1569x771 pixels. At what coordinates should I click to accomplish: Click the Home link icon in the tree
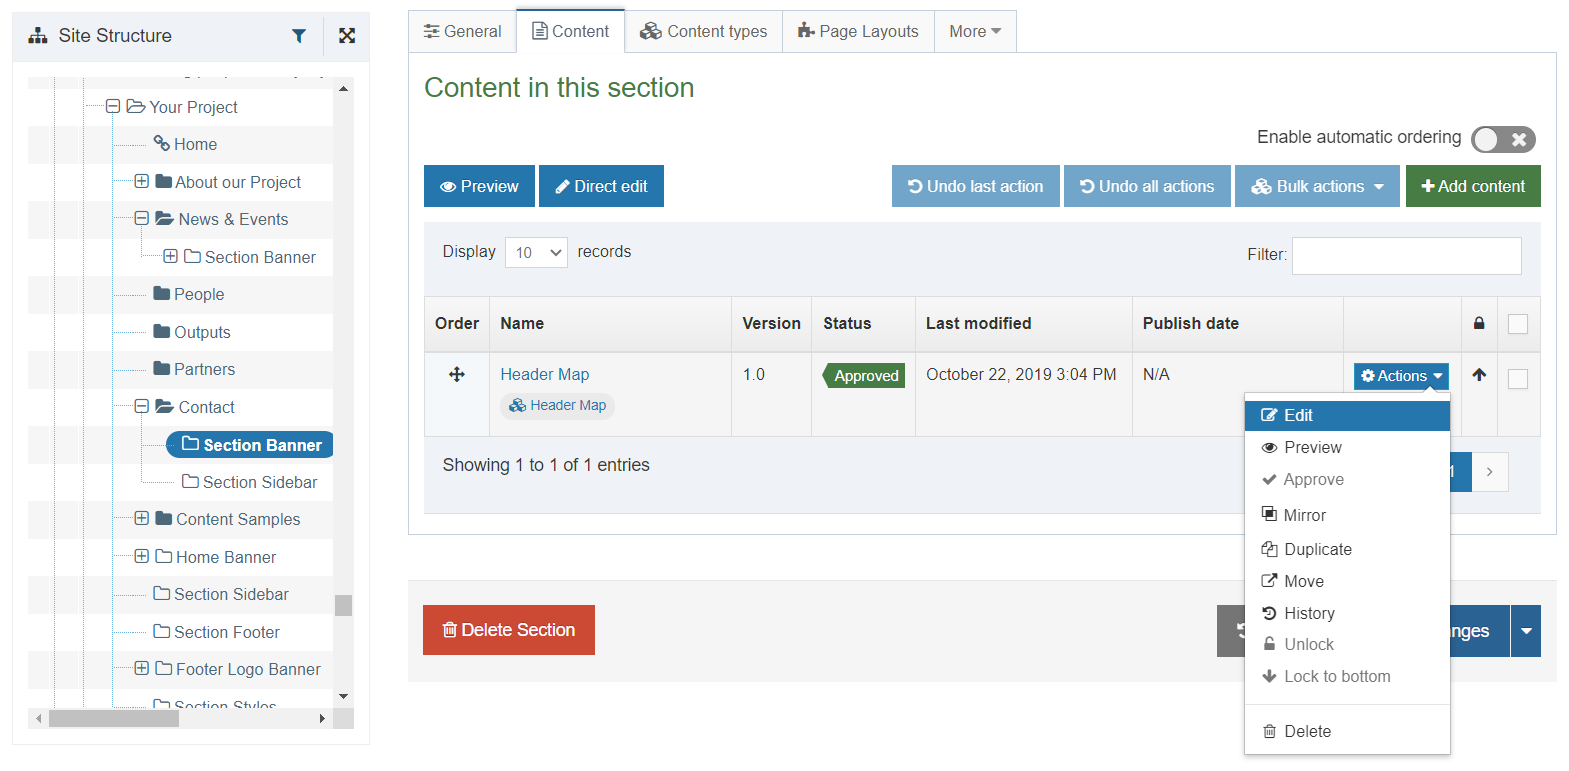point(161,144)
